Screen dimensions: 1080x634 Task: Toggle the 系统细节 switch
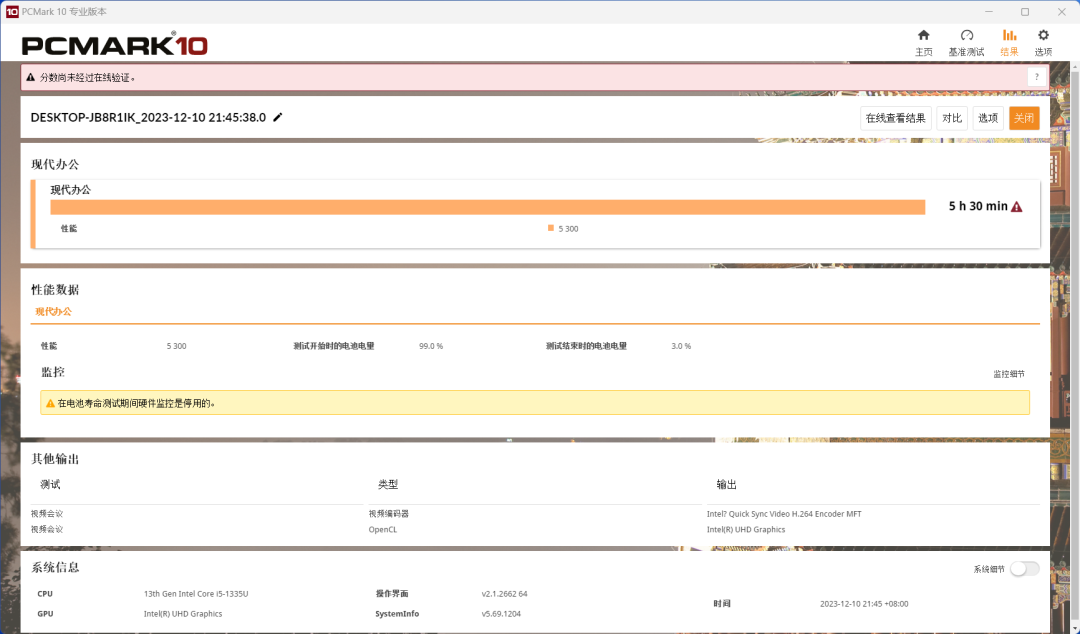point(1024,569)
